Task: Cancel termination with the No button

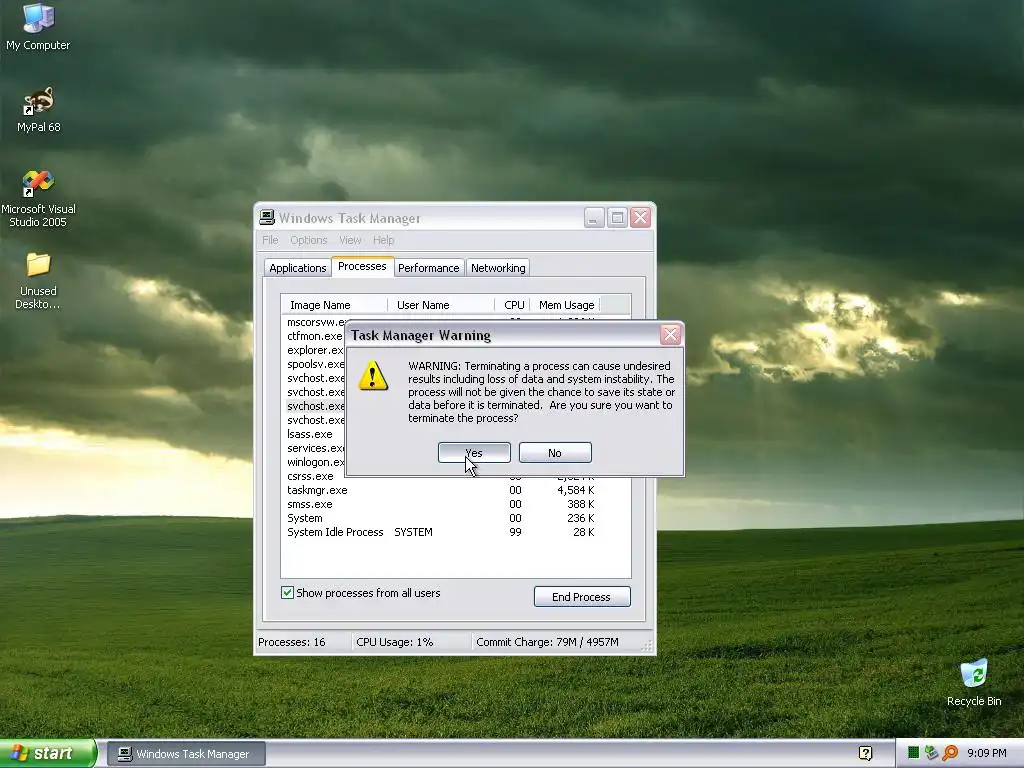Action: 555,453
